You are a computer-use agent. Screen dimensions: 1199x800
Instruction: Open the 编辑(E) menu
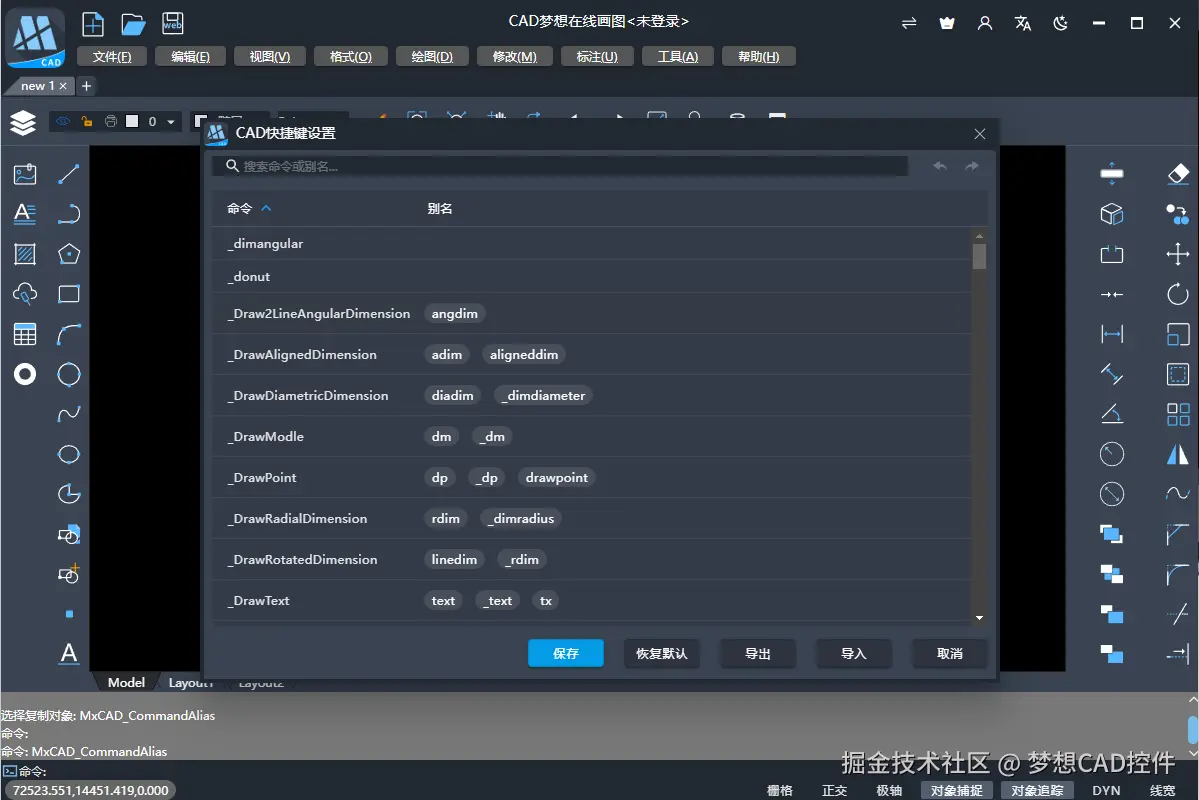coord(190,57)
